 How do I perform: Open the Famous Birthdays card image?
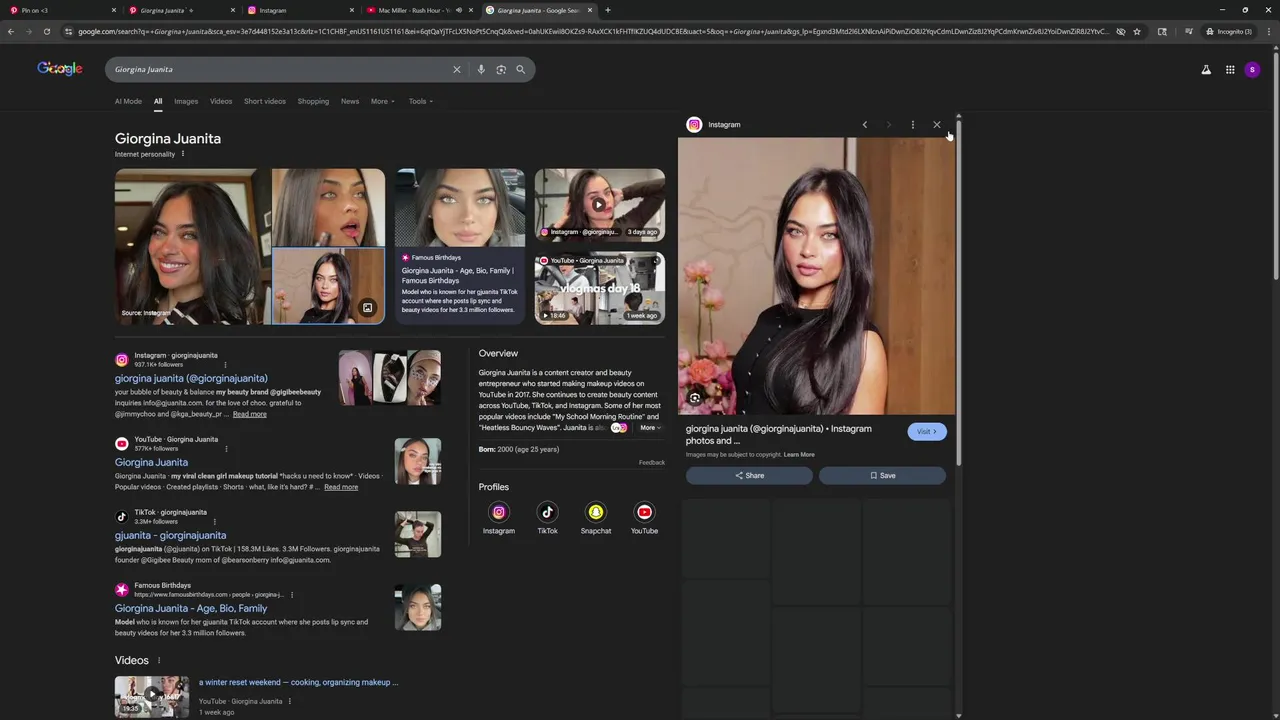[x=460, y=207]
